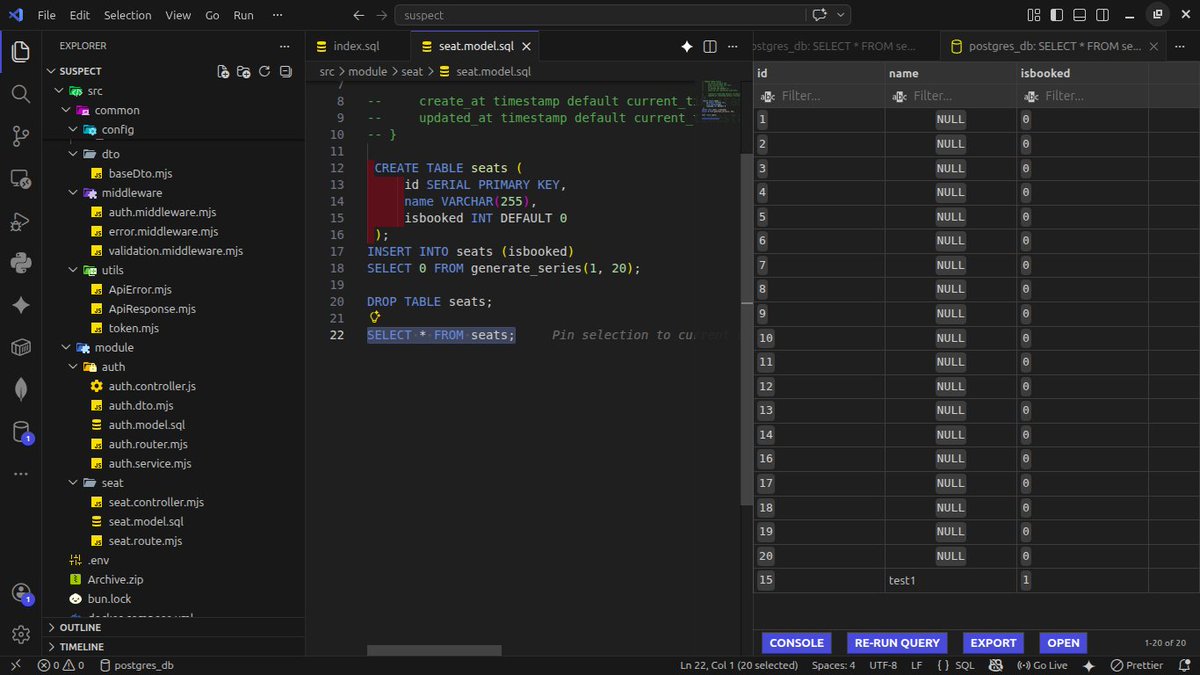Select the 'test1' name cell

coord(951,580)
